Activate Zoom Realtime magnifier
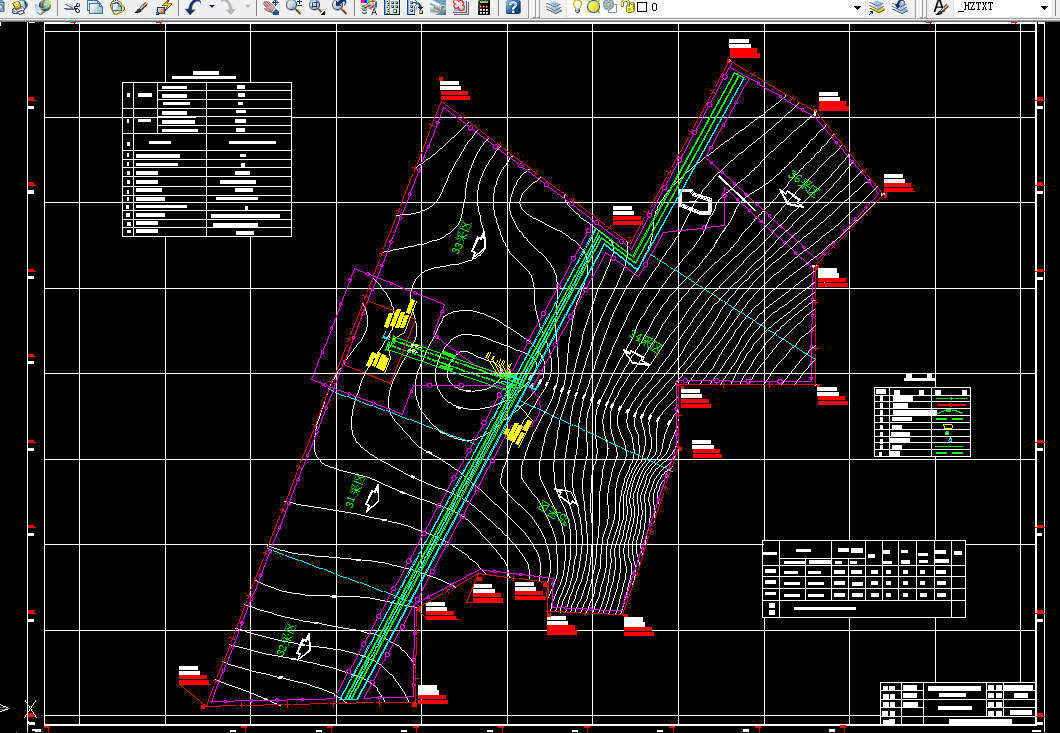This screenshot has height=733, width=1060. 293,7
